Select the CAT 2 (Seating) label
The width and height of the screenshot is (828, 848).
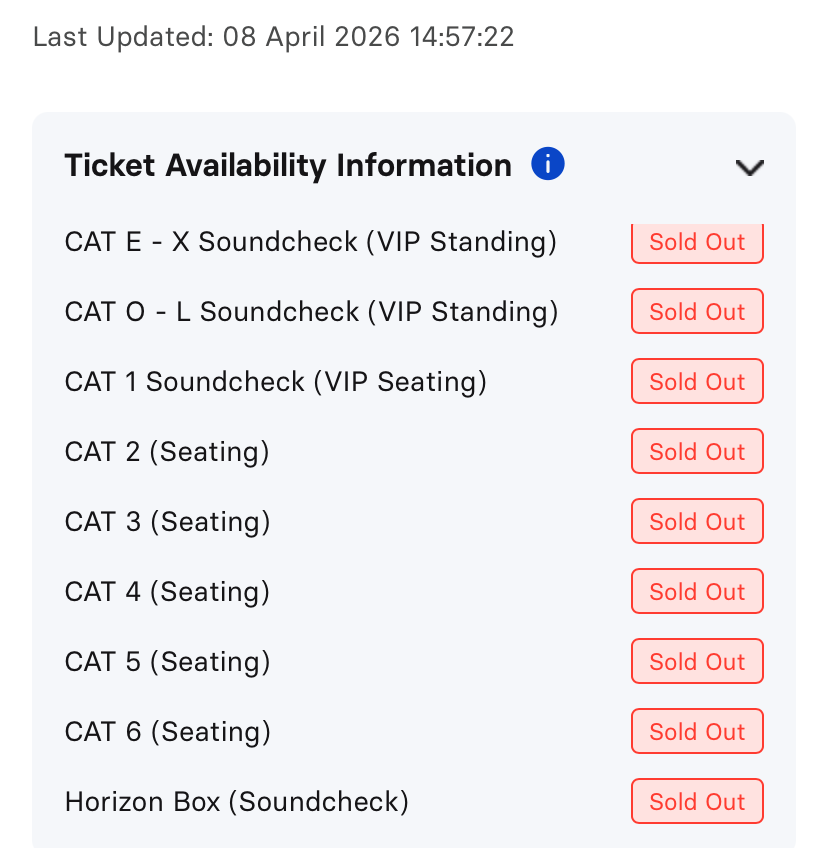click(x=167, y=452)
